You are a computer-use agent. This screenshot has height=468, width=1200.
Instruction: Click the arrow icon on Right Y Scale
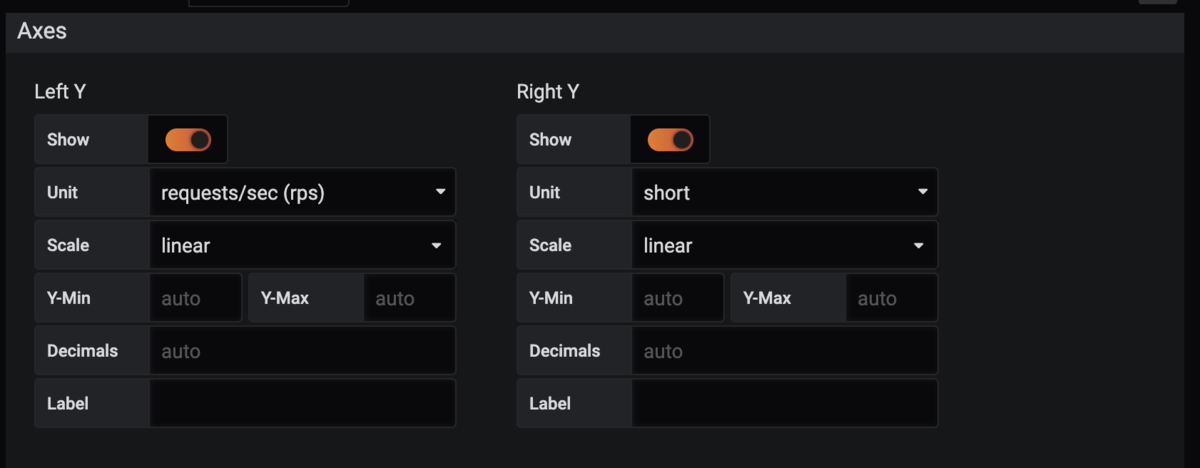point(918,245)
